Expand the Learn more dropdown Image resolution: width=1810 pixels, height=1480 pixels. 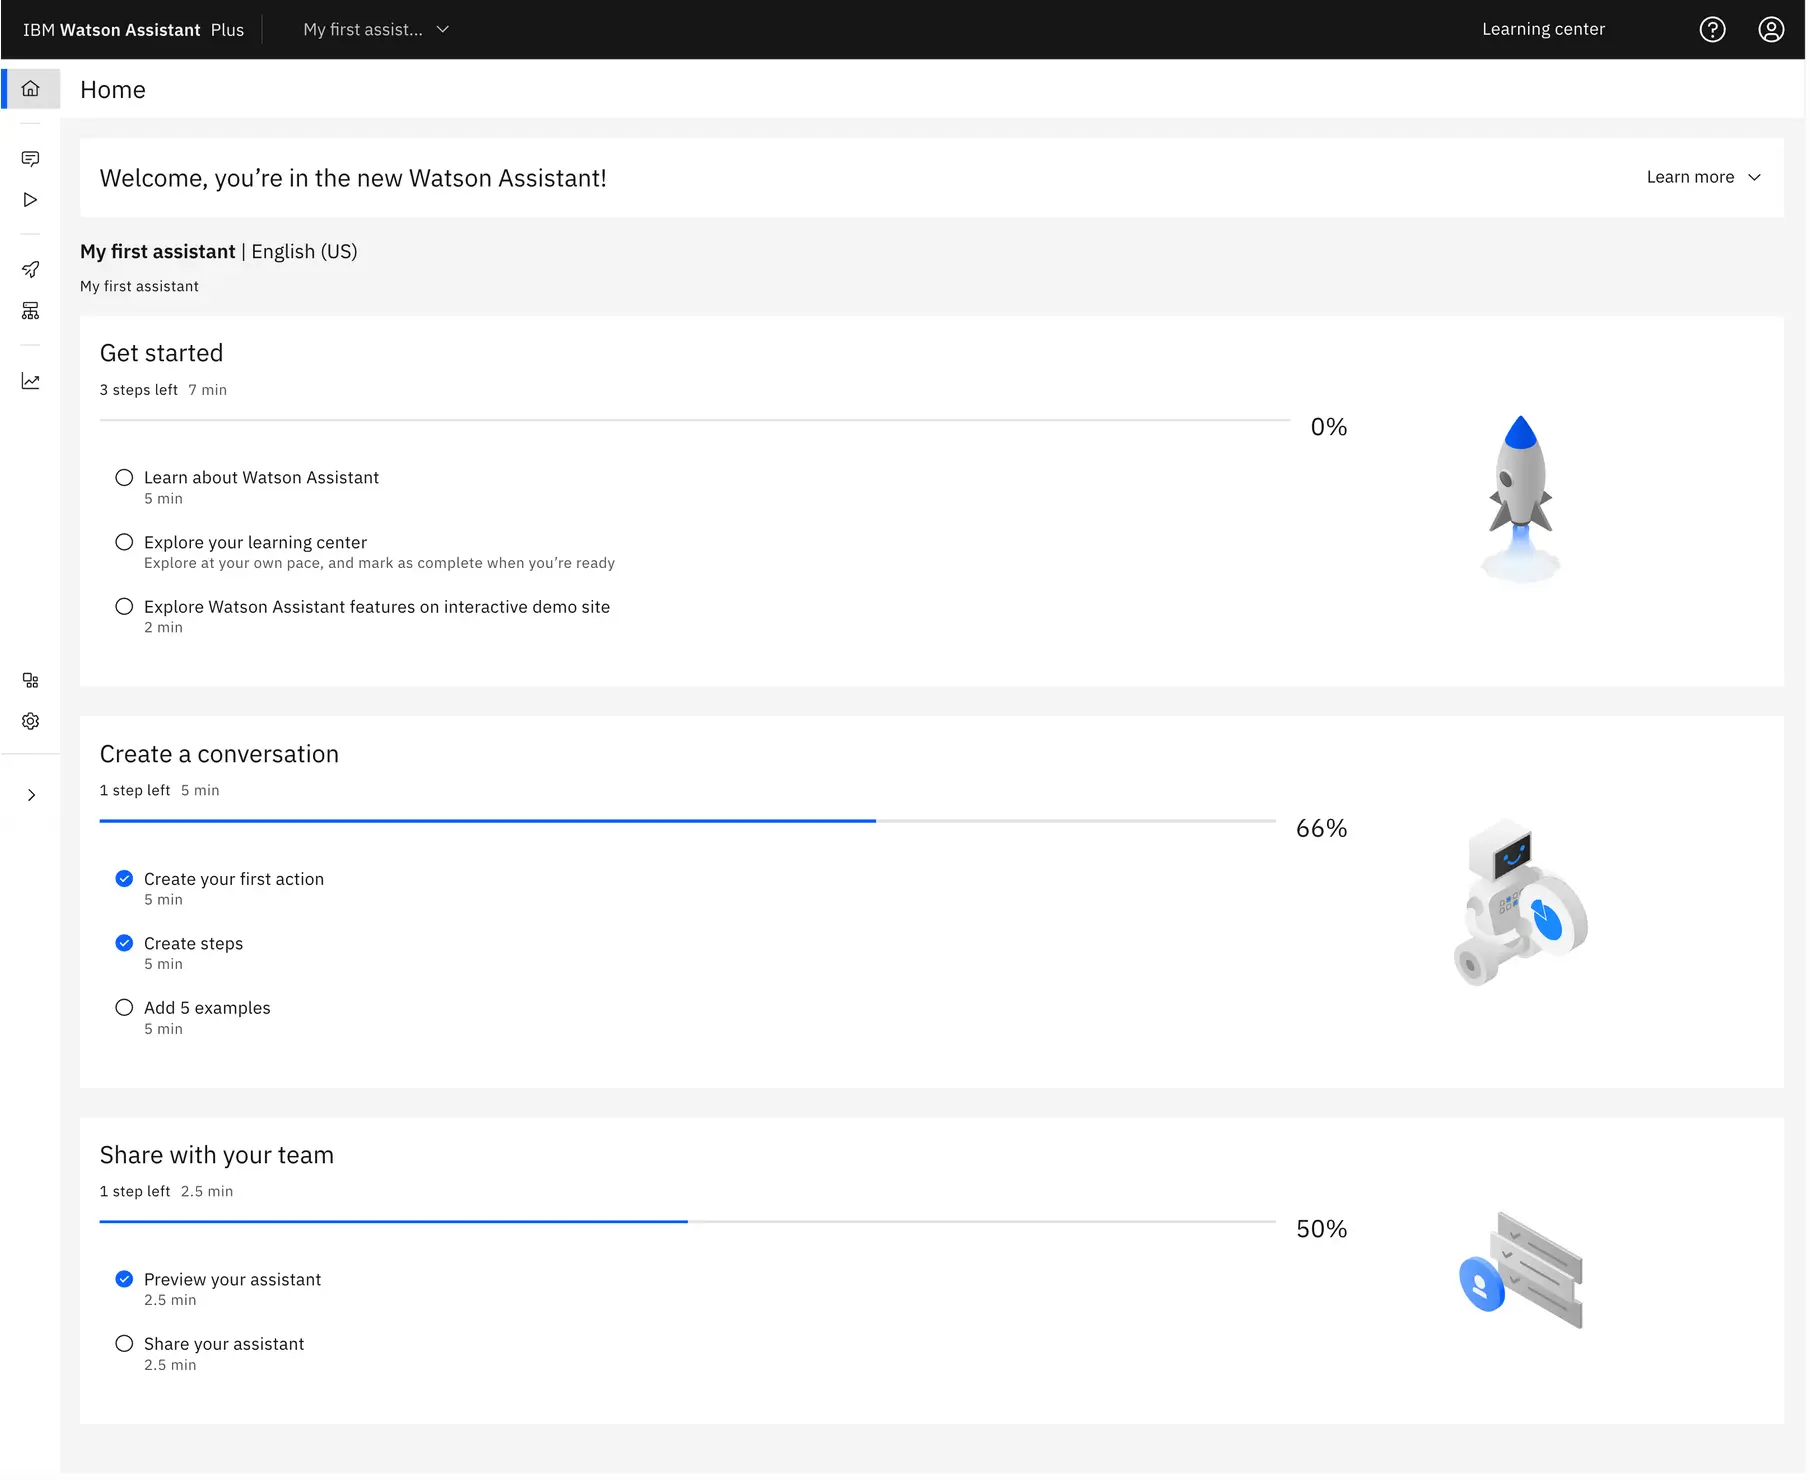pos(1703,177)
